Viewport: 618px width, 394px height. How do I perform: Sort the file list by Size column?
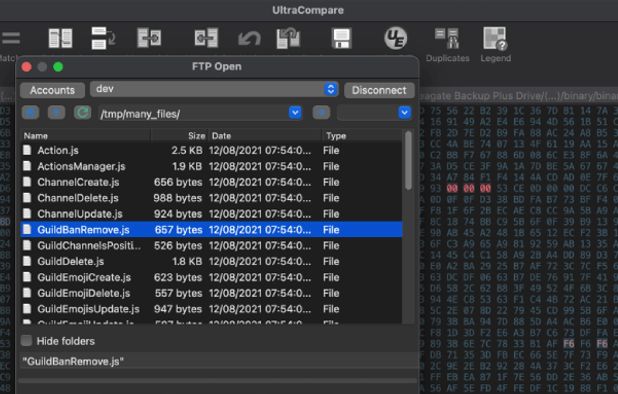[x=179, y=136]
